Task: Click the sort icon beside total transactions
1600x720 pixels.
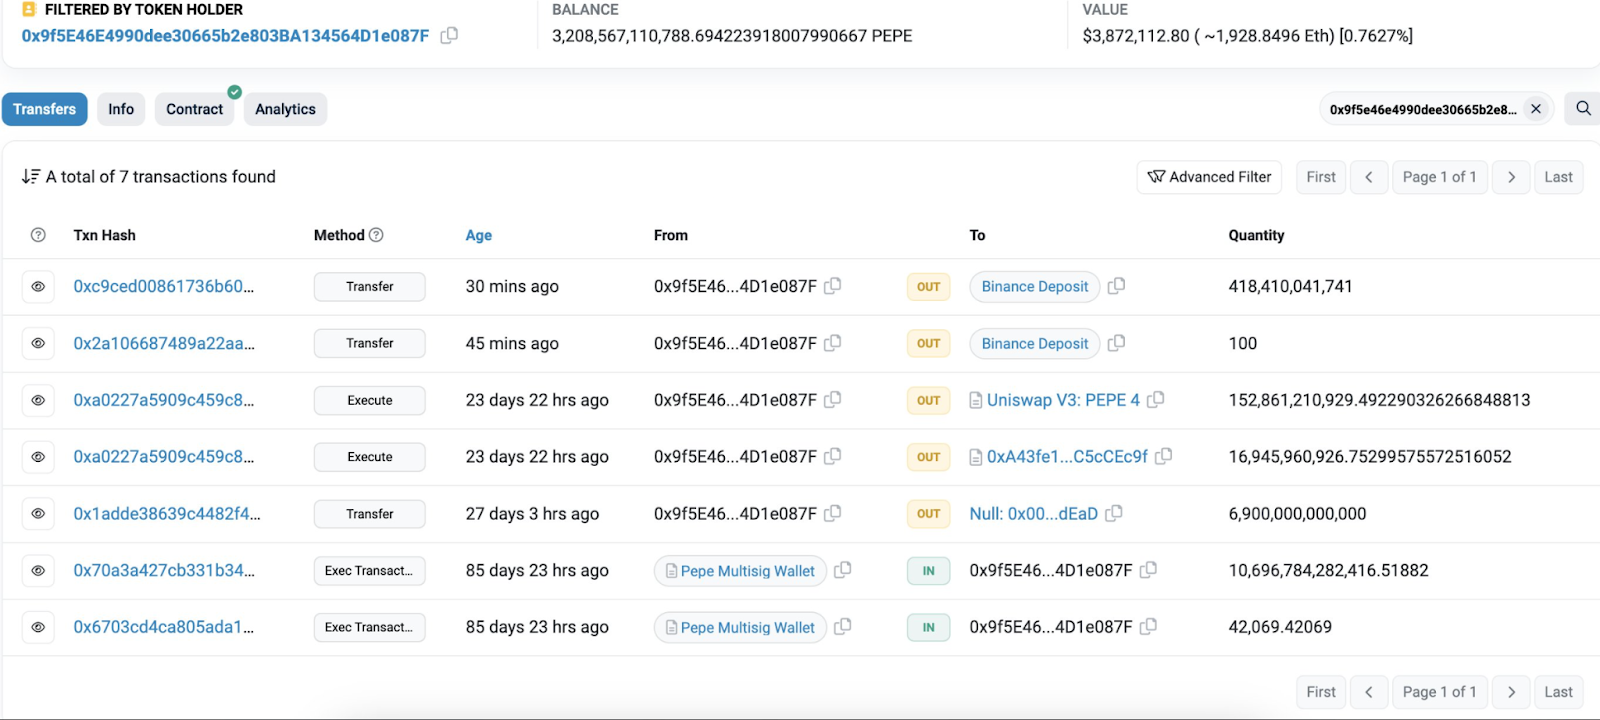Action: tap(31, 177)
